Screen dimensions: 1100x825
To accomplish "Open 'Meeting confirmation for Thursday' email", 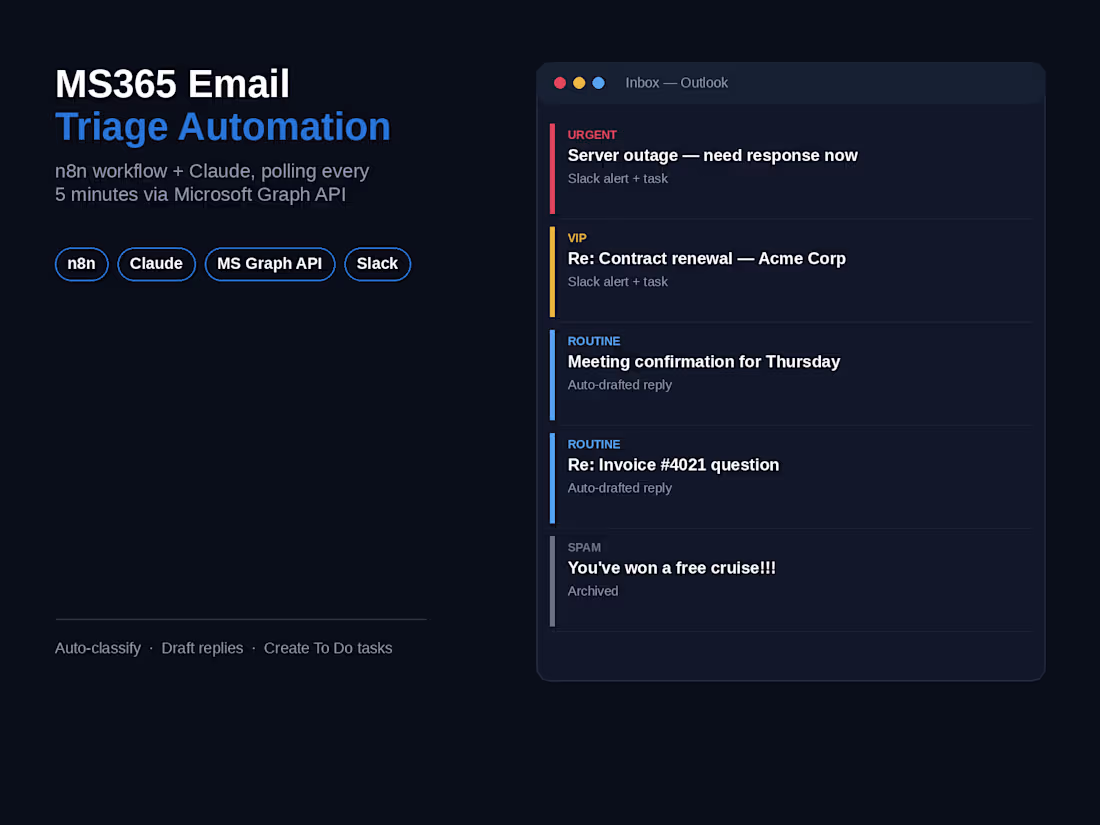I will [x=791, y=374].
